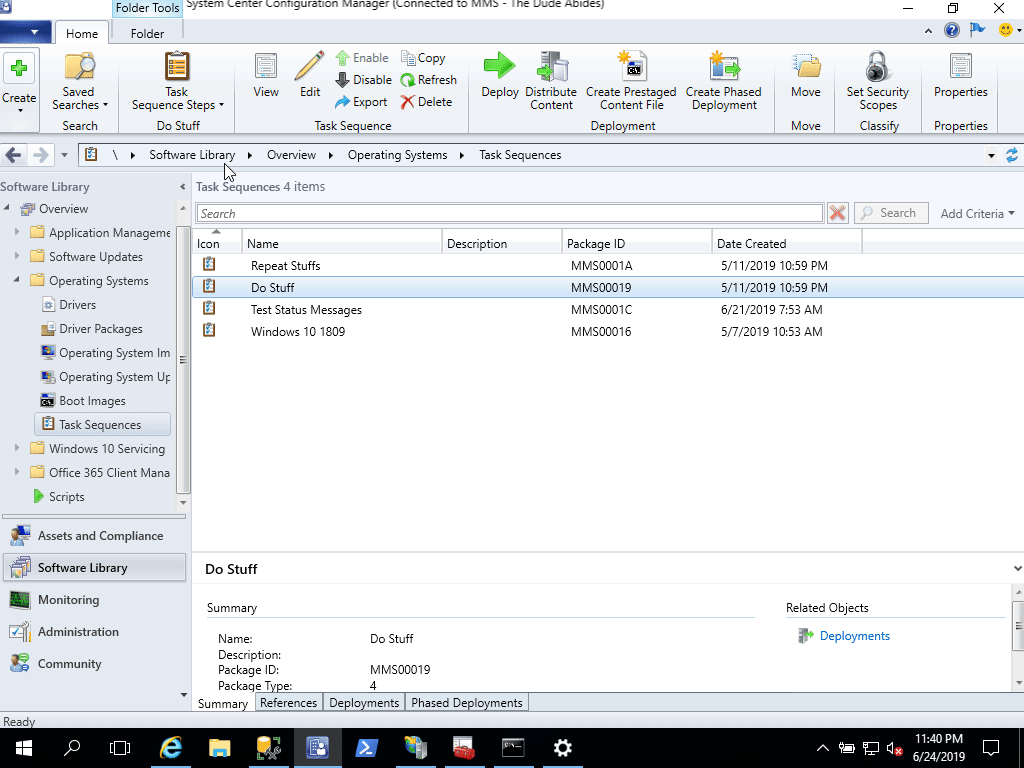
Task: Click the Create task sequence icon
Action: pyautogui.click(x=19, y=69)
